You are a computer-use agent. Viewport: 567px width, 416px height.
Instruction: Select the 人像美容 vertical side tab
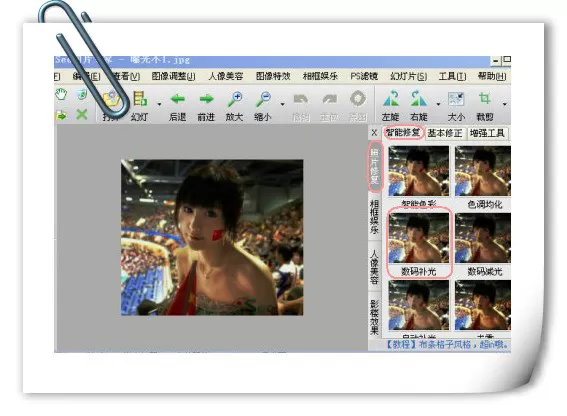click(375, 267)
